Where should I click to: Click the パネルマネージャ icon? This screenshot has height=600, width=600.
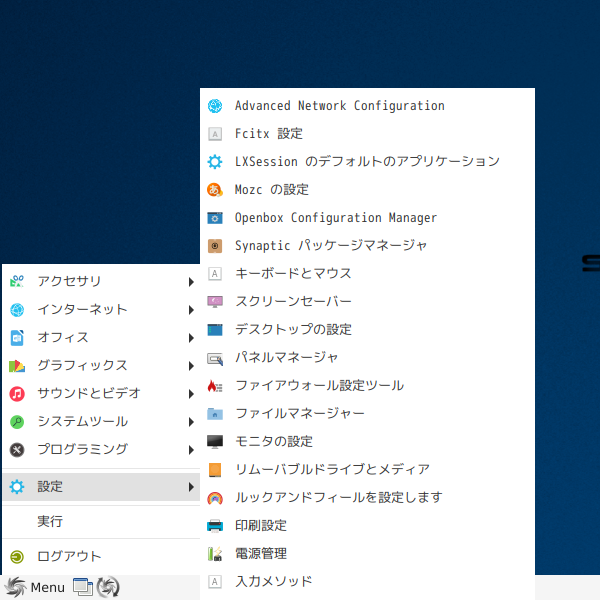pyautogui.click(x=215, y=358)
